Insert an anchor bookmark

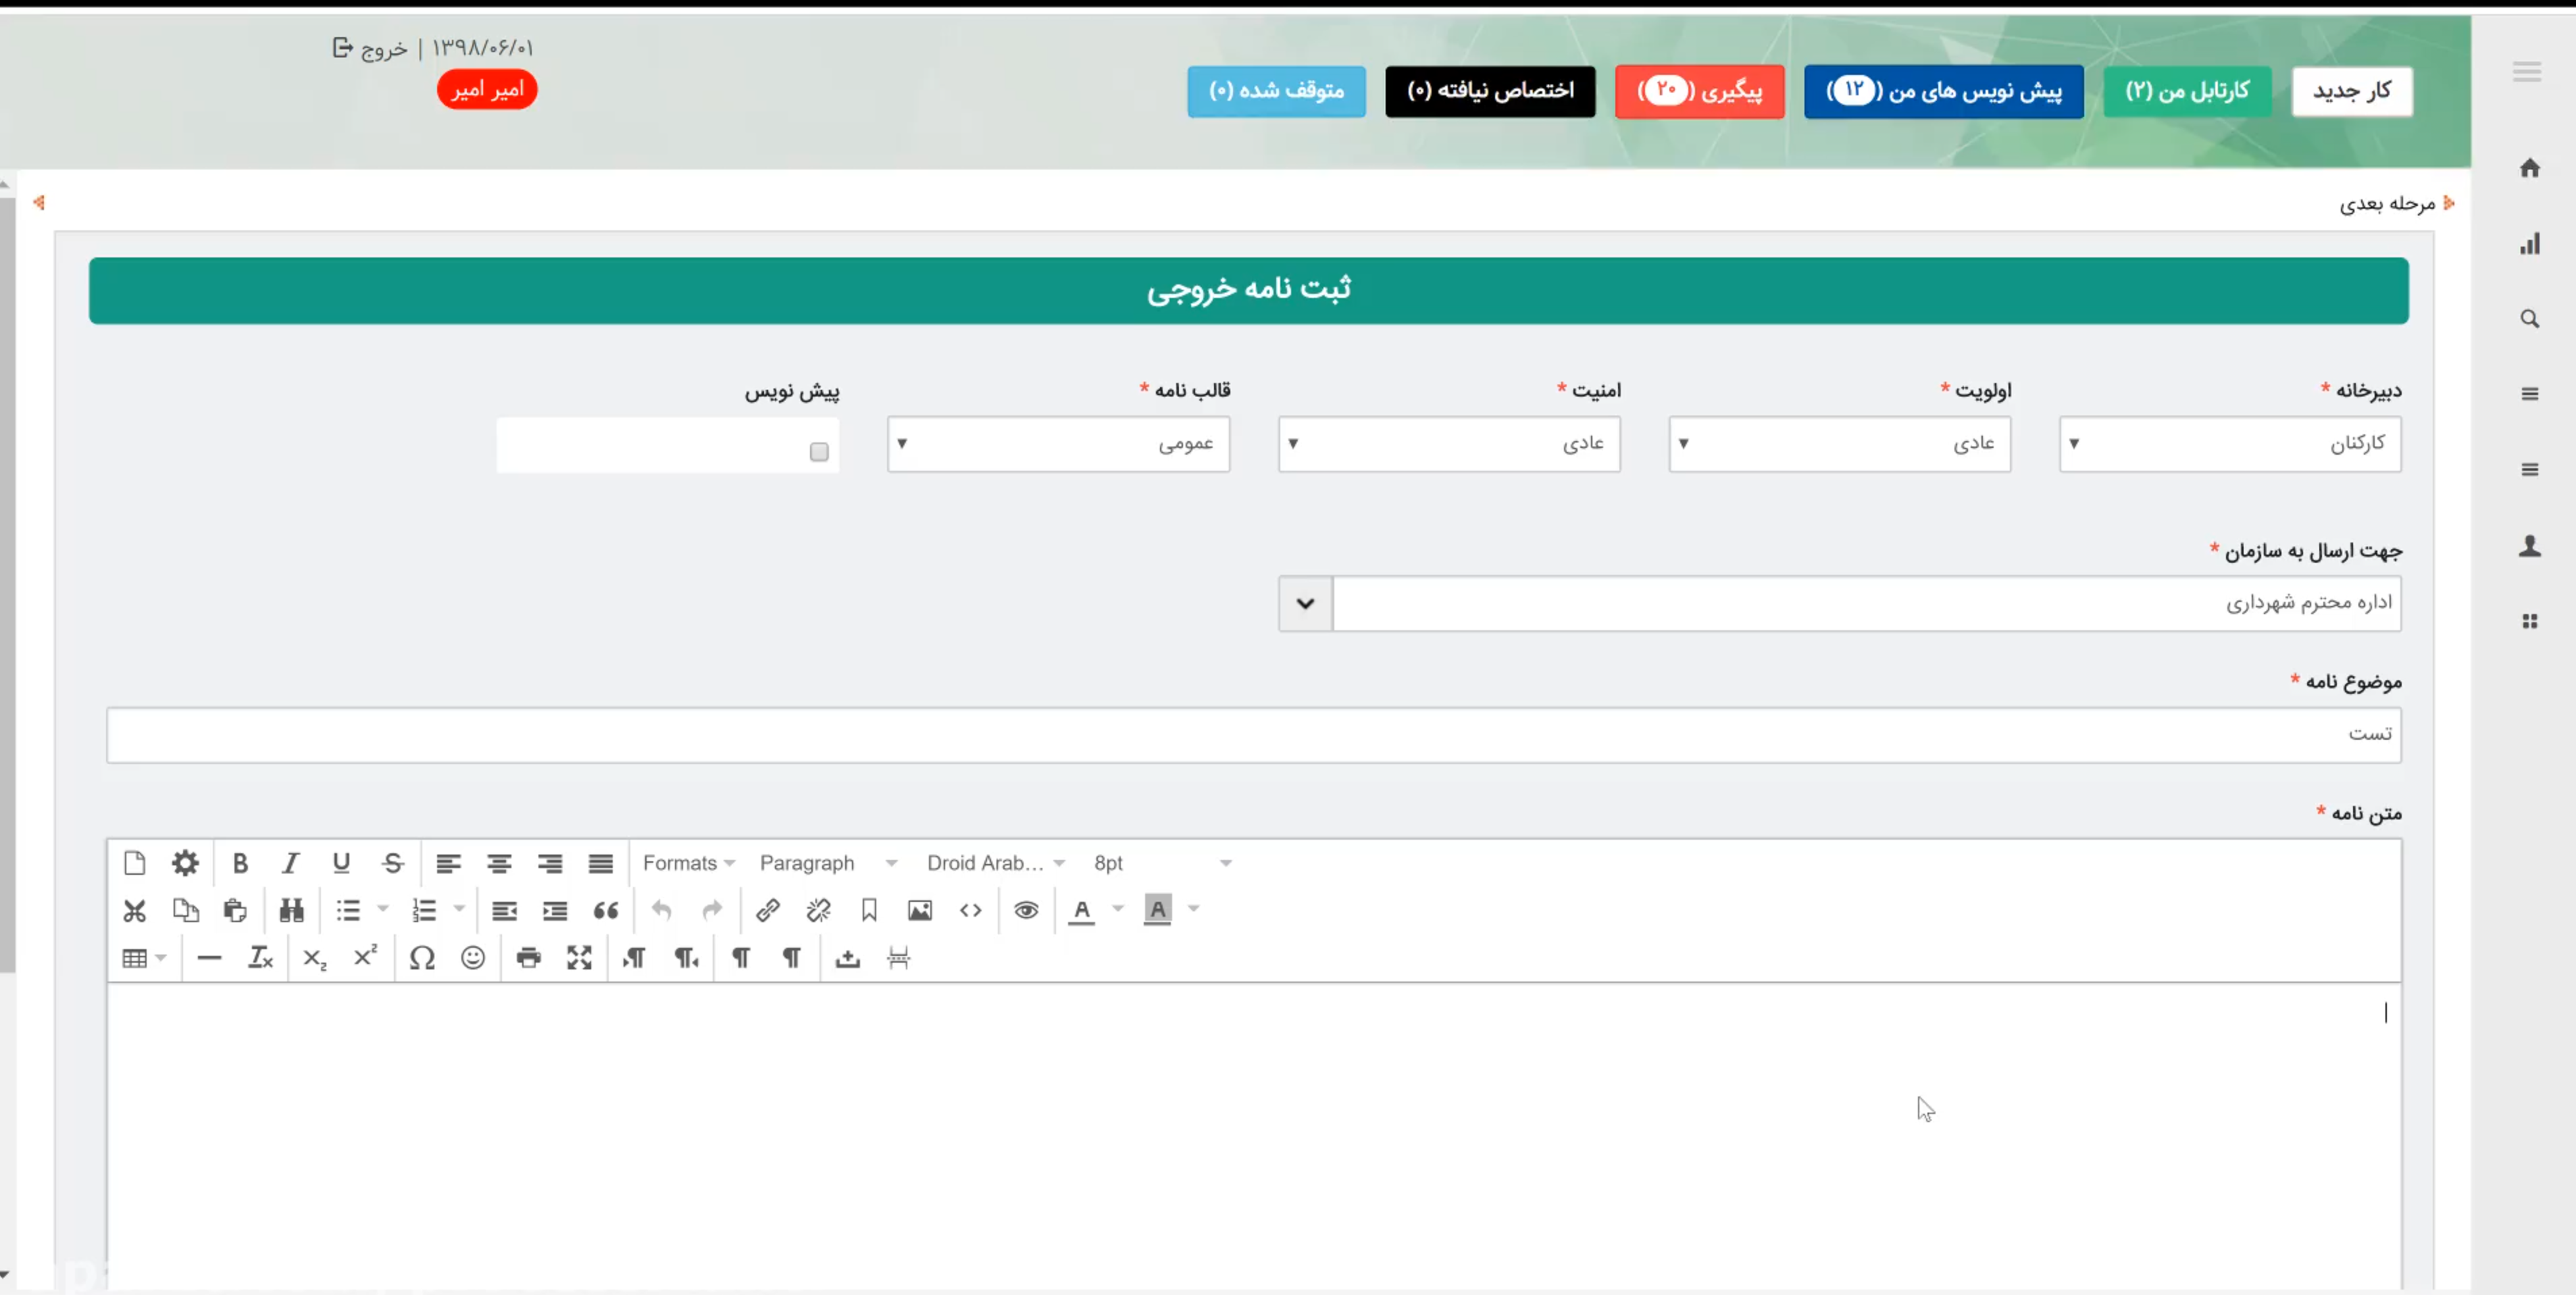coord(869,910)
